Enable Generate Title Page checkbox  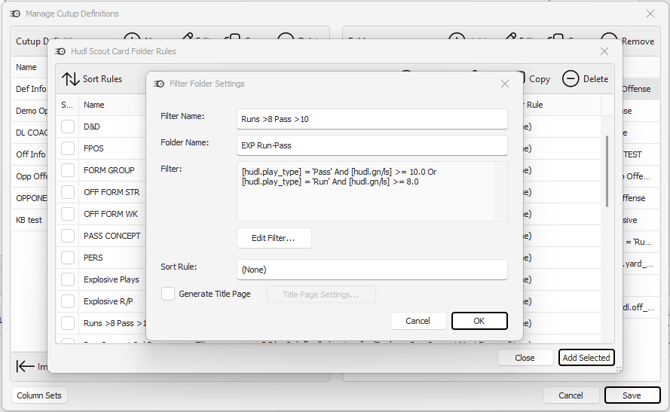(x=168, y=294)
